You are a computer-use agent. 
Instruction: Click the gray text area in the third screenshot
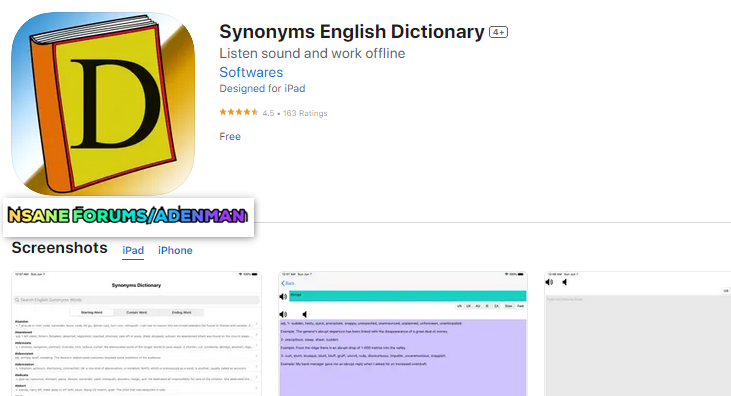[x=638, y=346]
